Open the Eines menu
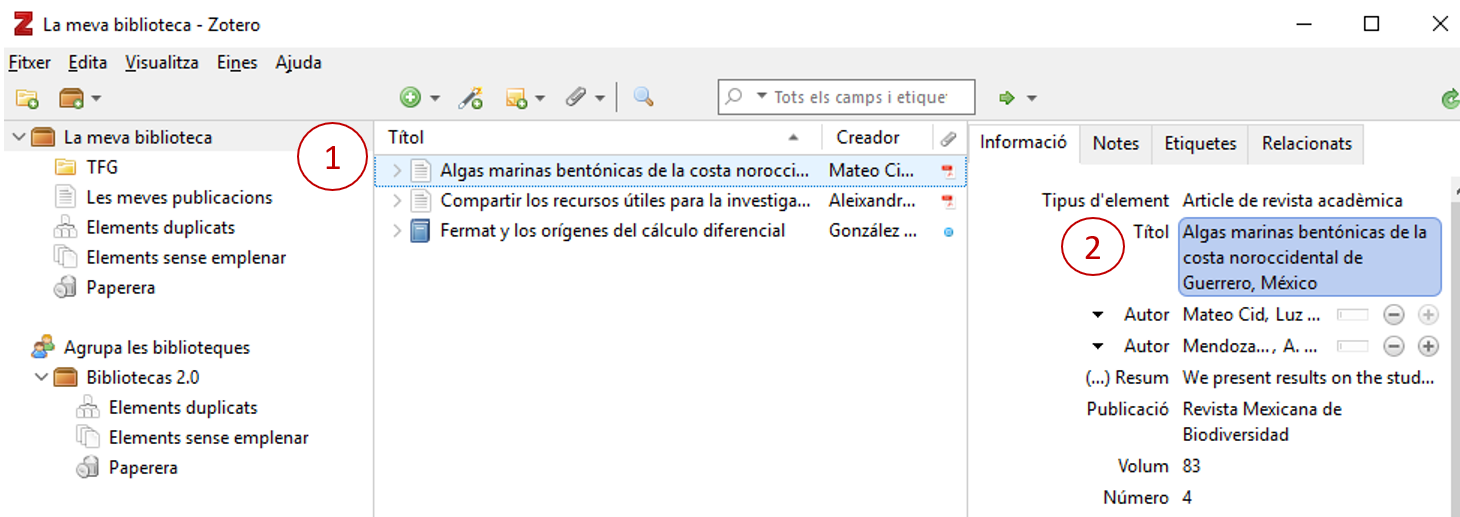Image resolution: width=1460 pixels, height=517 pixels. 237,62
